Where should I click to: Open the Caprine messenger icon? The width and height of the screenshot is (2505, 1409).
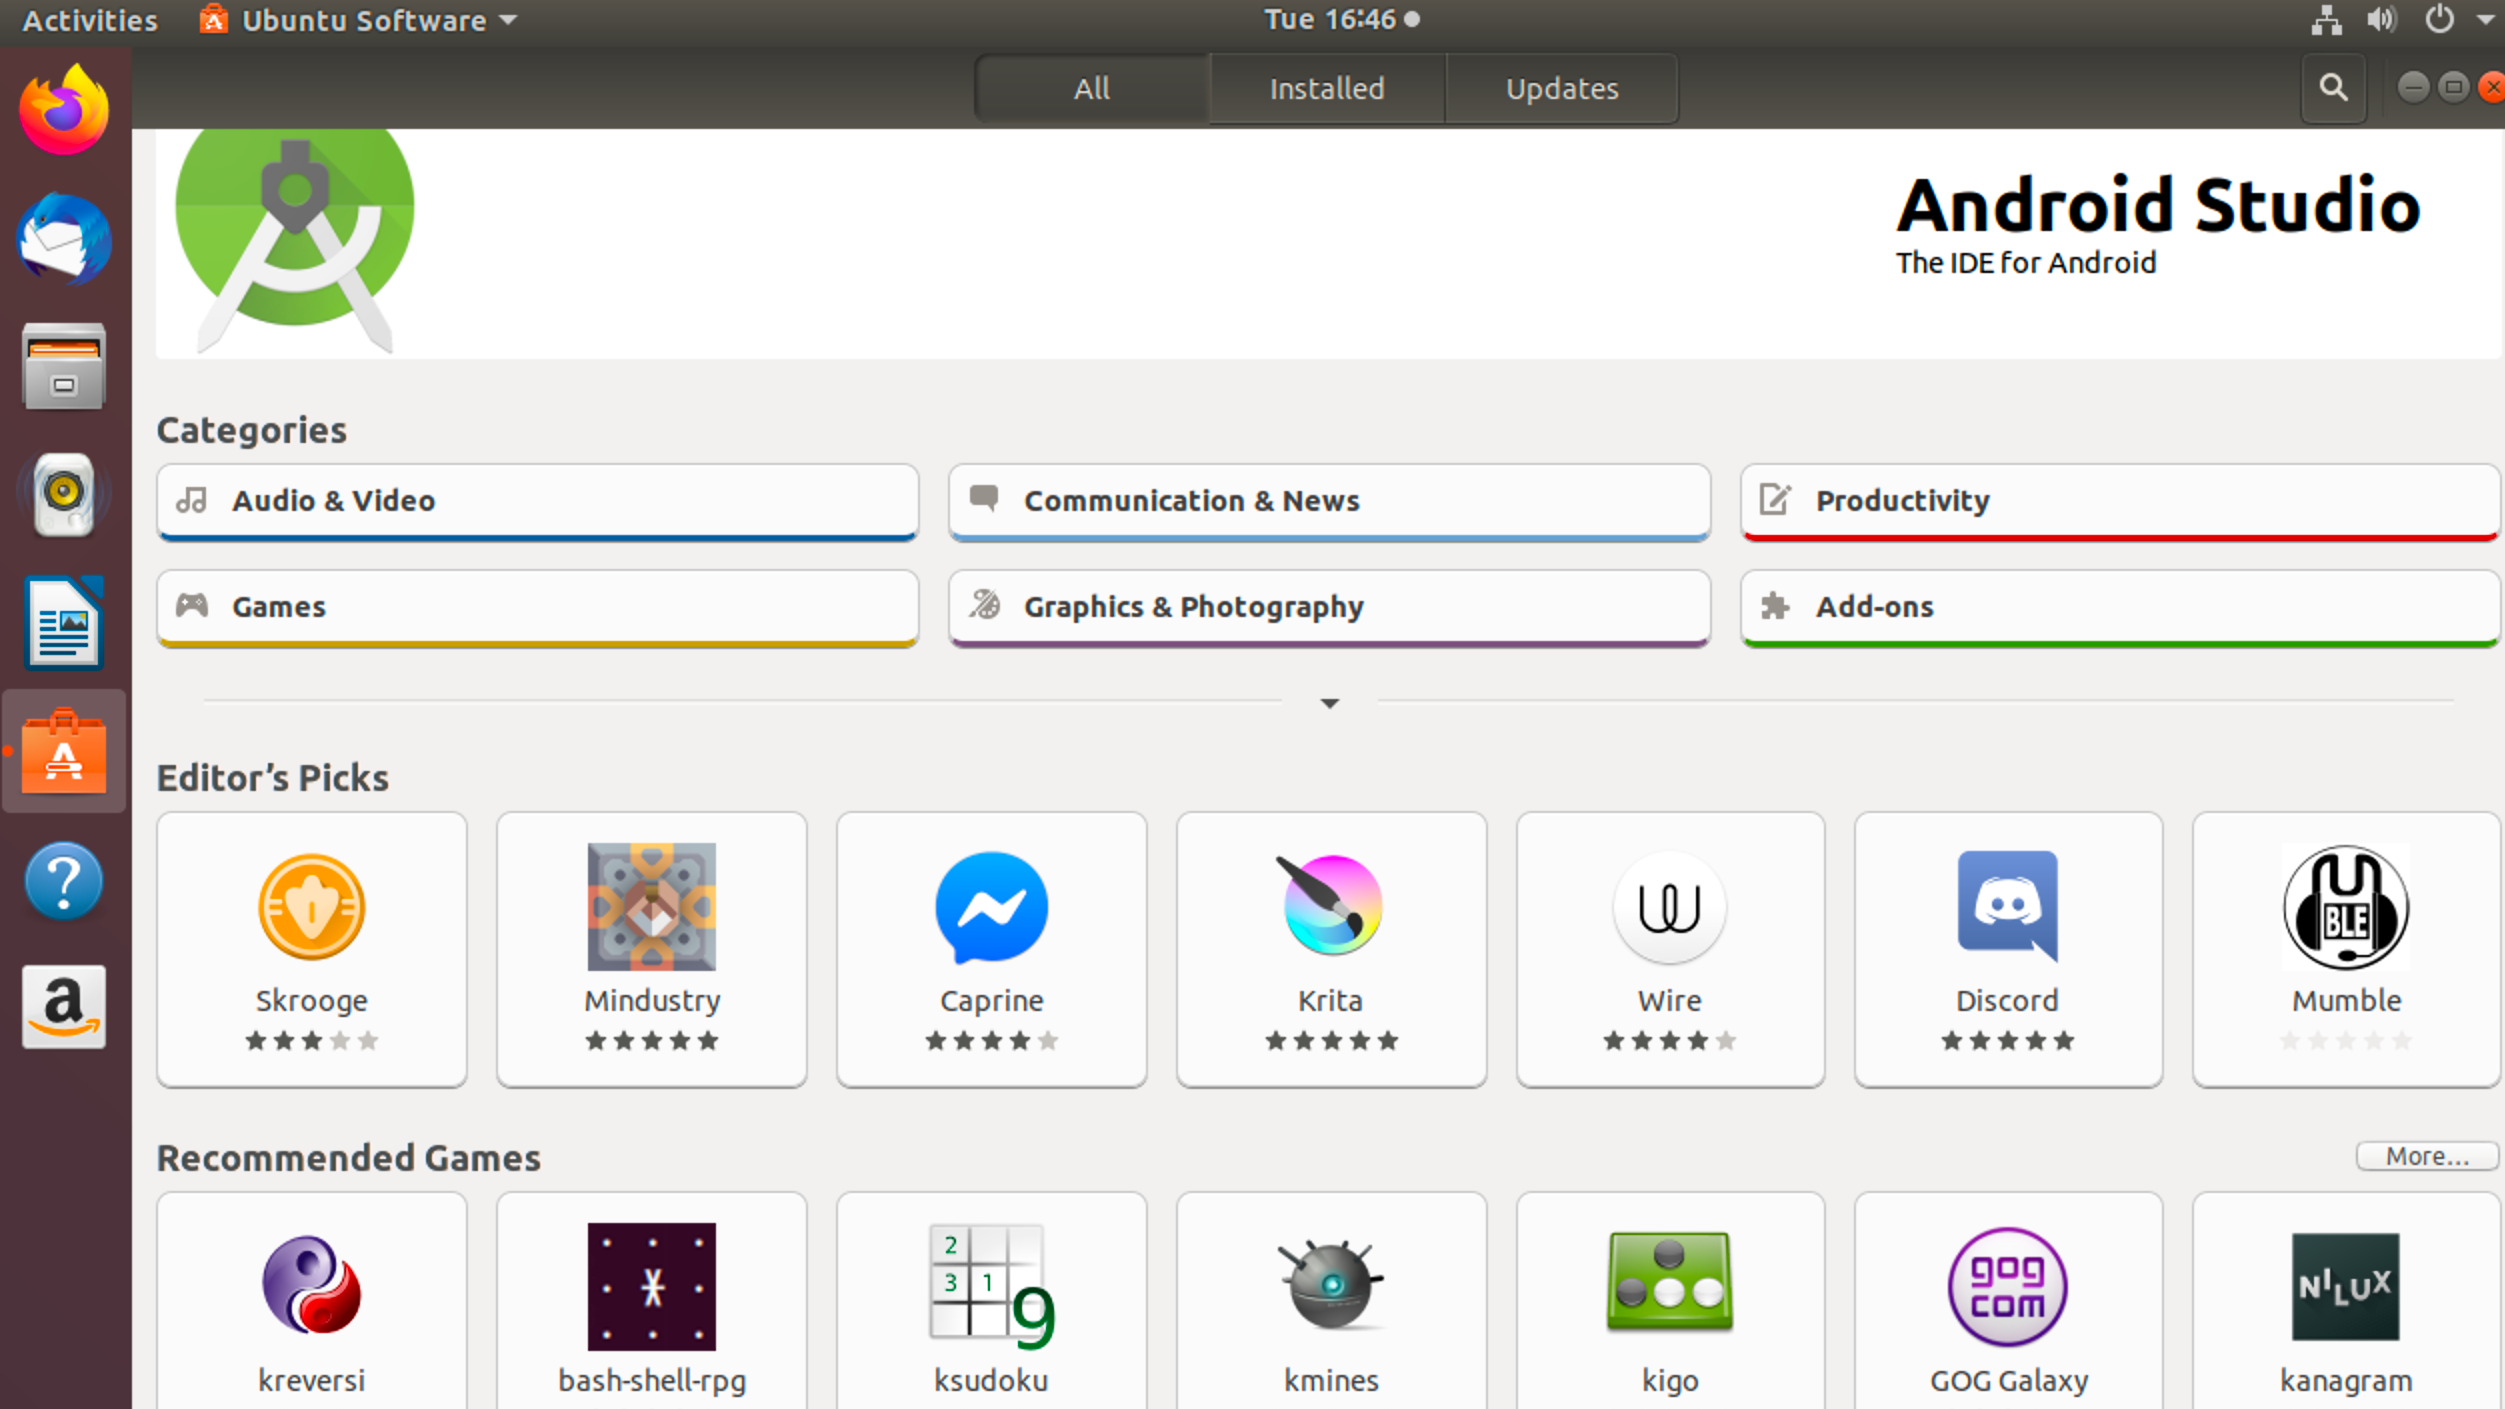[x=991, y=906]
